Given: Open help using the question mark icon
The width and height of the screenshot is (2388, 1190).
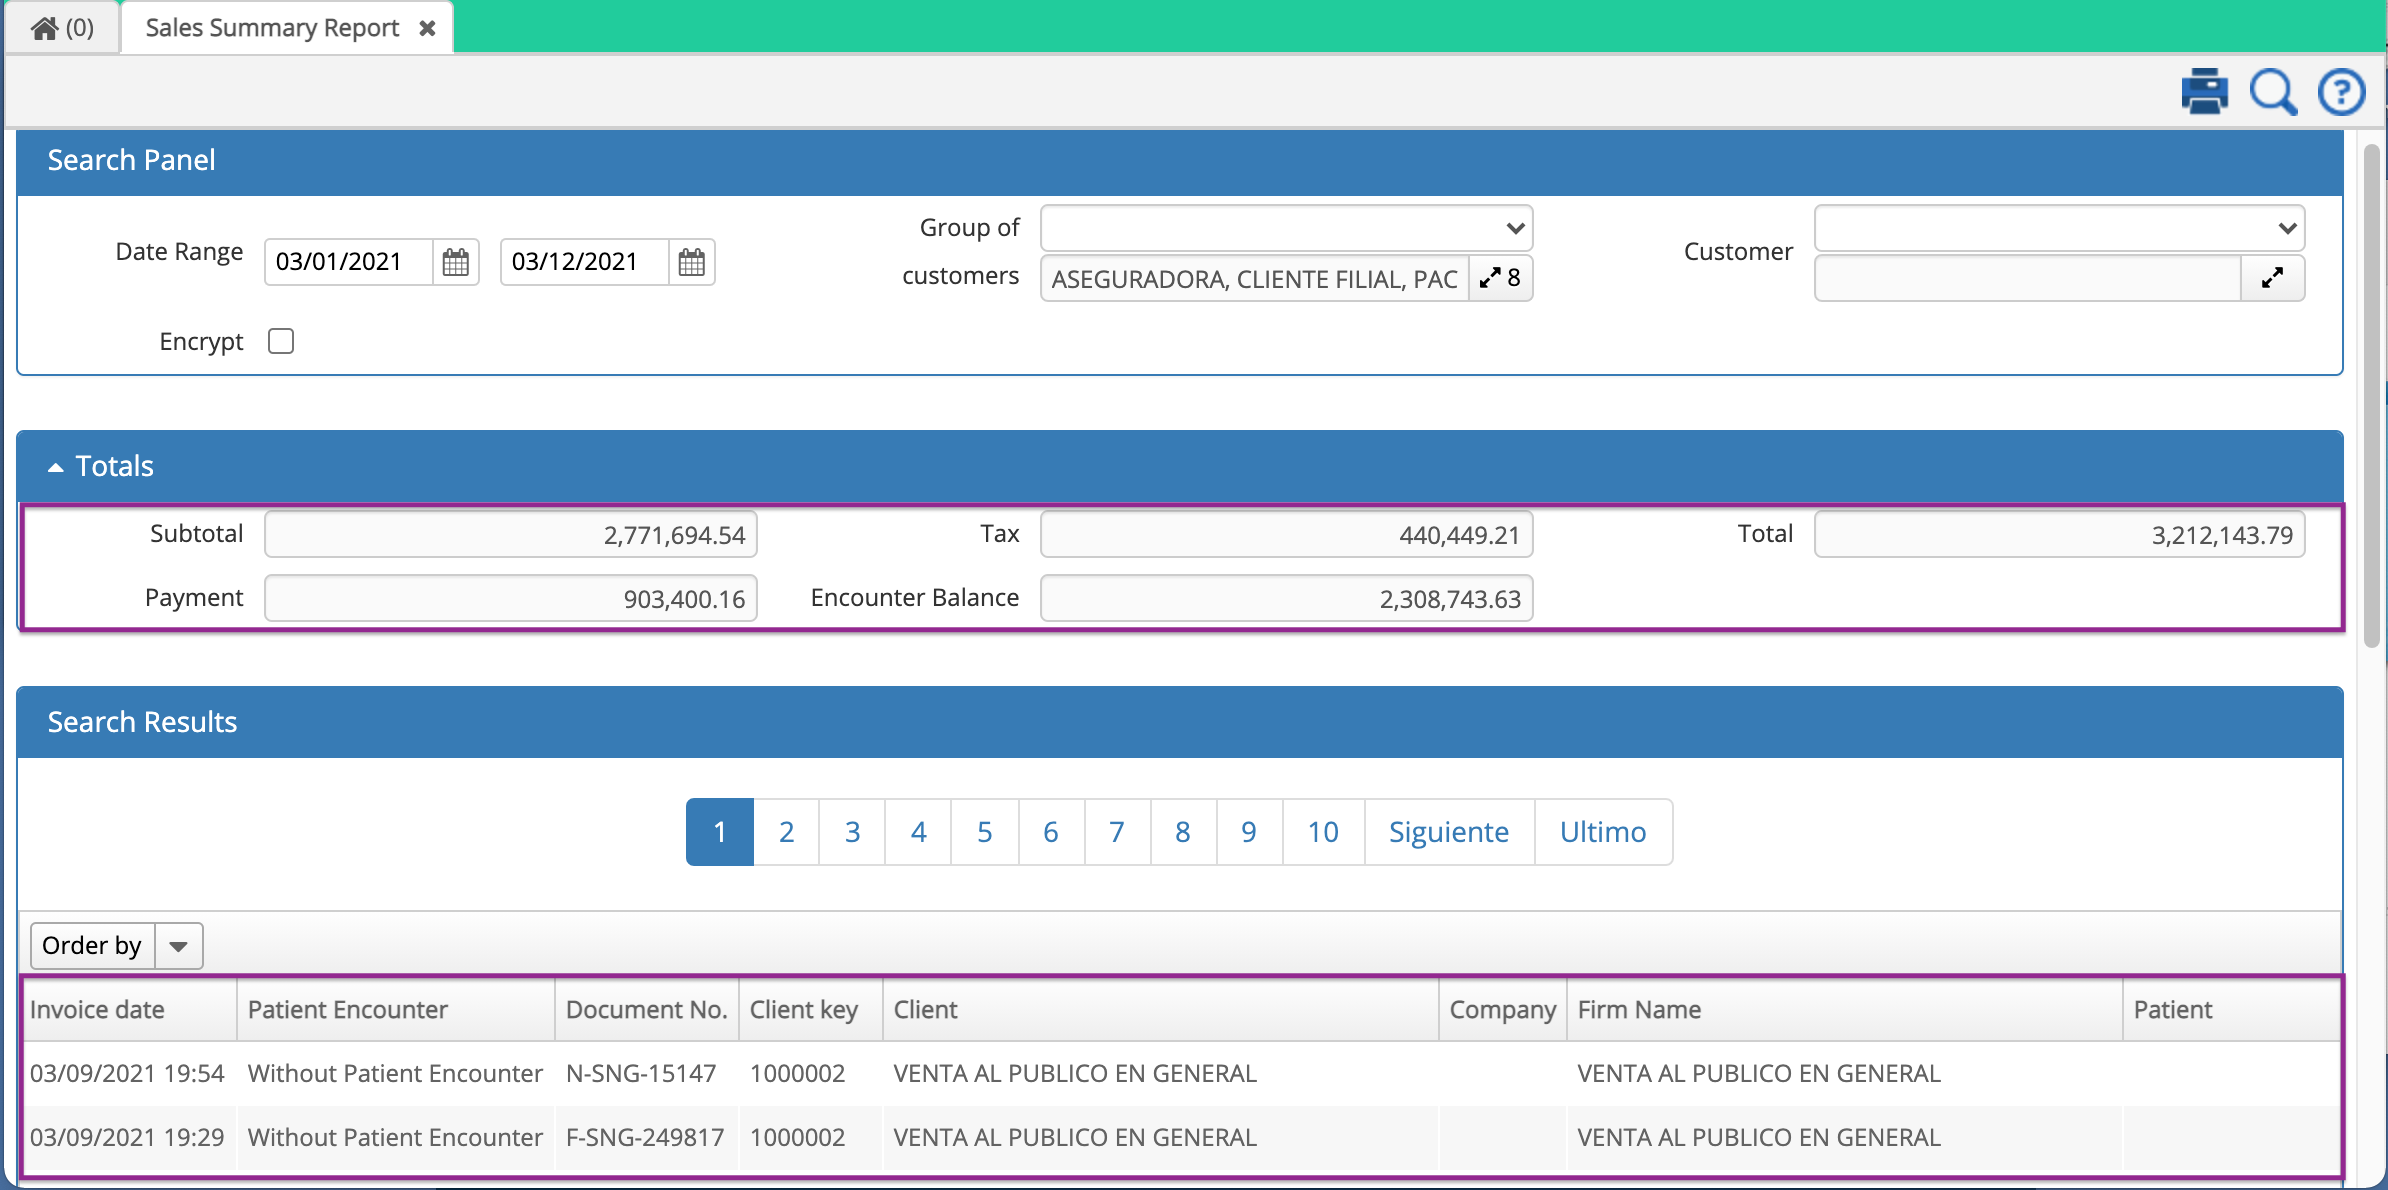Looking at the screenshot, I should [2341, 91].
